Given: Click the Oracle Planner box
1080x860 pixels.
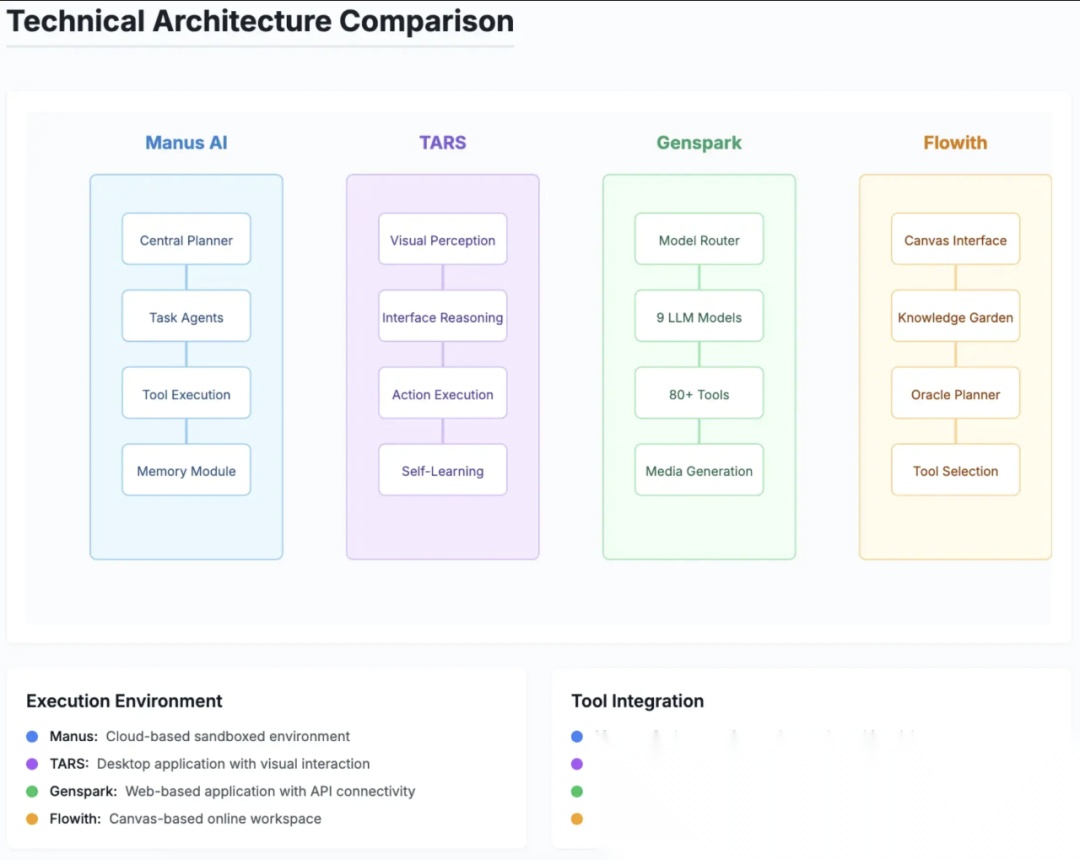Looking at the screenshot, I should [x=955, y=394].
